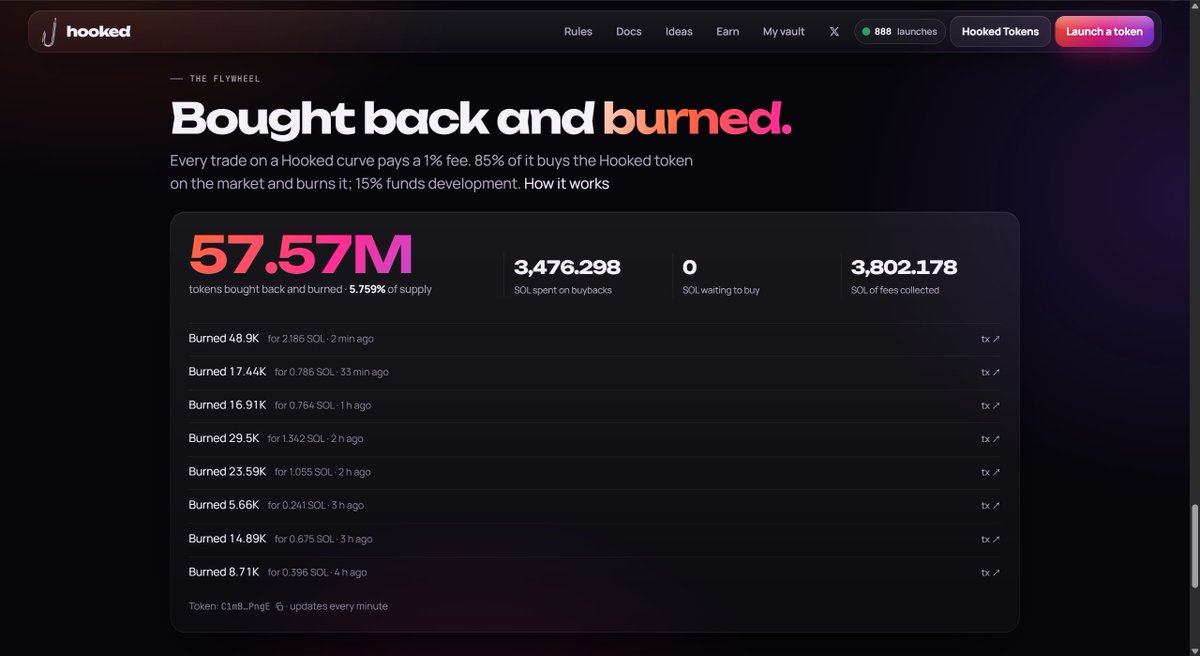Click the Bought back and burned heading
Viewport: 1200px width, 656px height.
(x=481, y=119)
